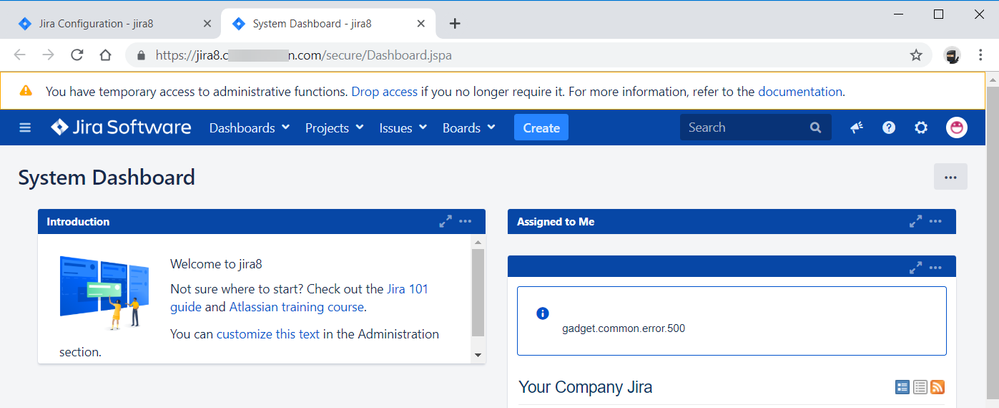Click the Introduction gadget scrollbar down arrow
999x408 pixels.
click(x=478, y=355)
